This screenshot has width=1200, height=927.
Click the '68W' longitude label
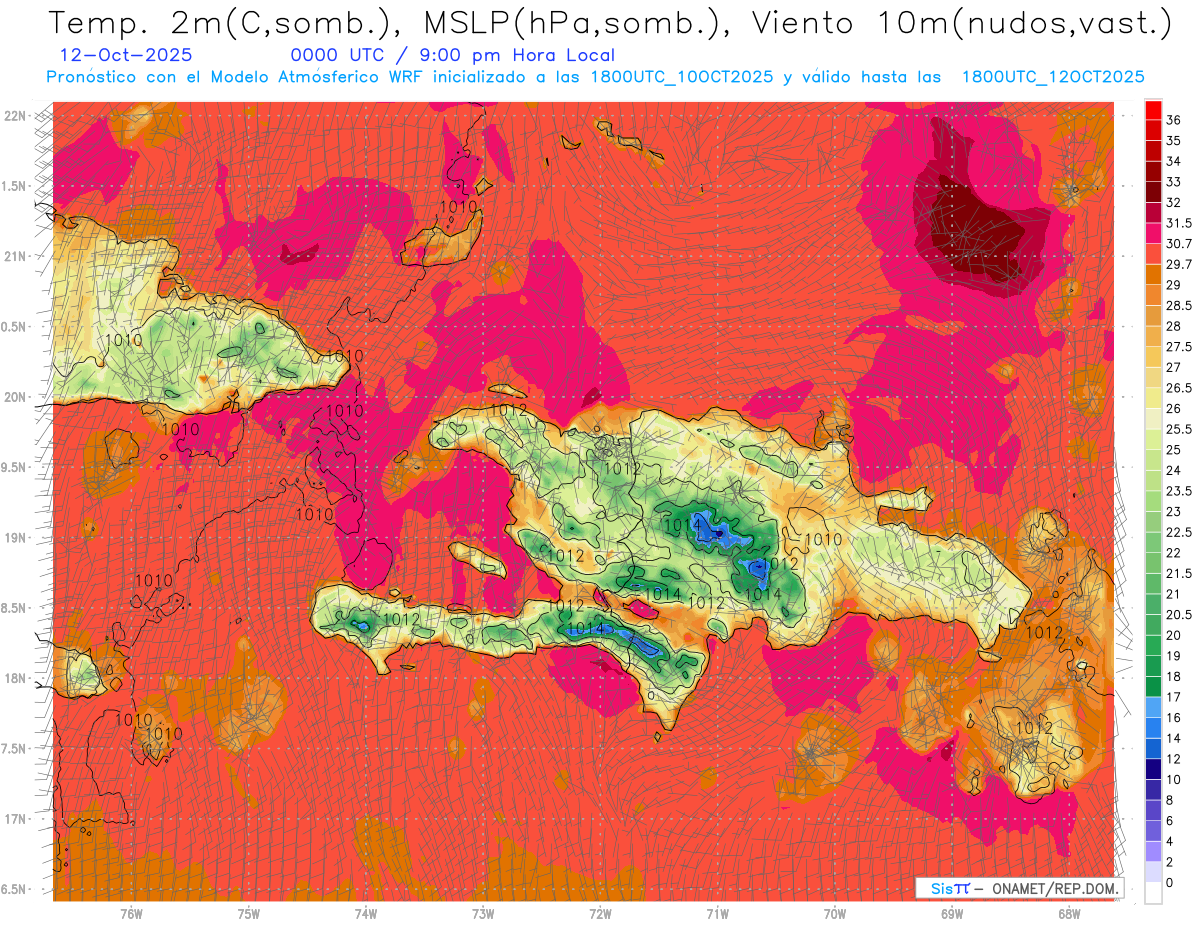pyautogui.click(x=1069, y=913)
